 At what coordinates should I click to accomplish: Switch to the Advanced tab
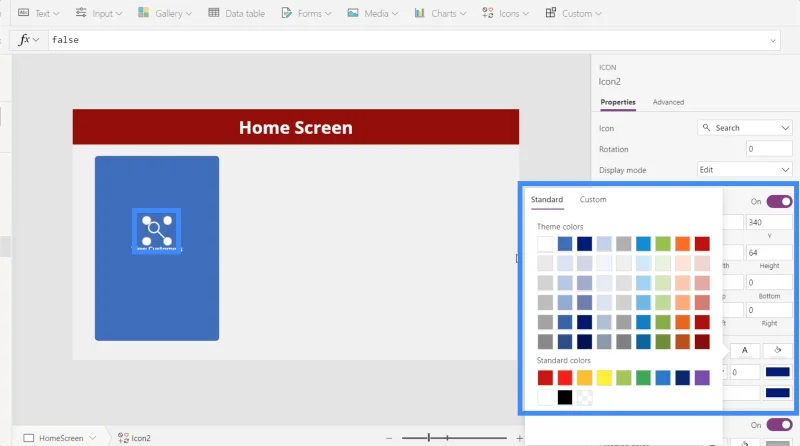[668, 102]
